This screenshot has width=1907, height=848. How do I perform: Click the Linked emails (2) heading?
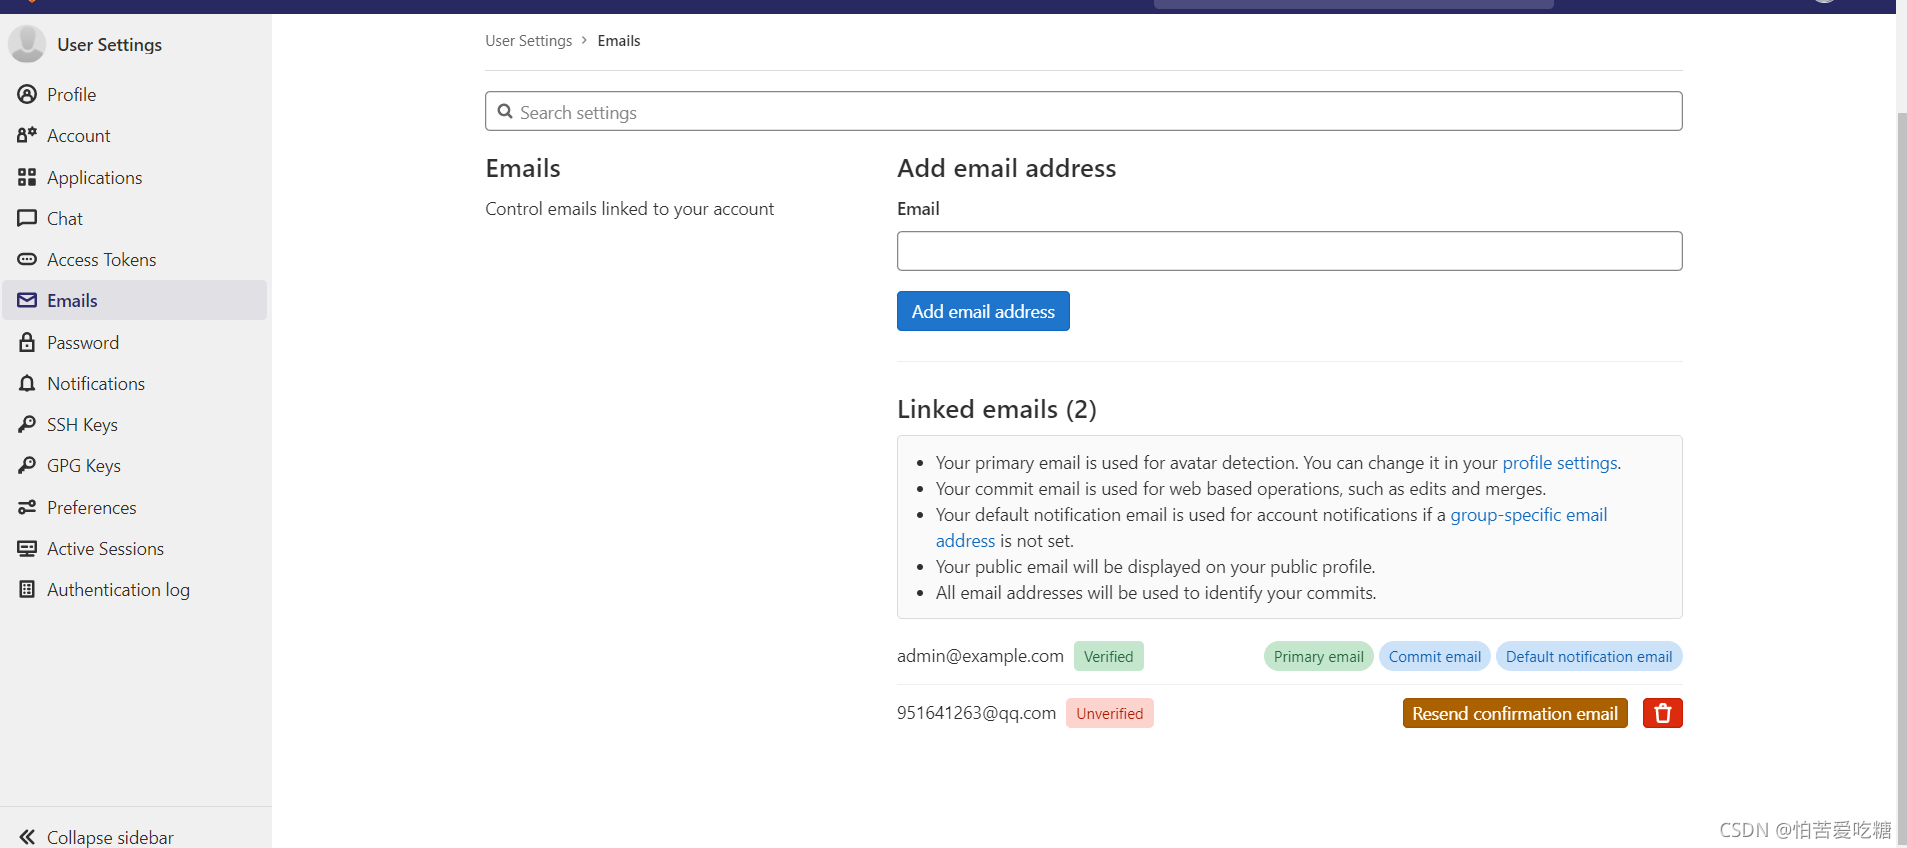(x=997, y=409)
